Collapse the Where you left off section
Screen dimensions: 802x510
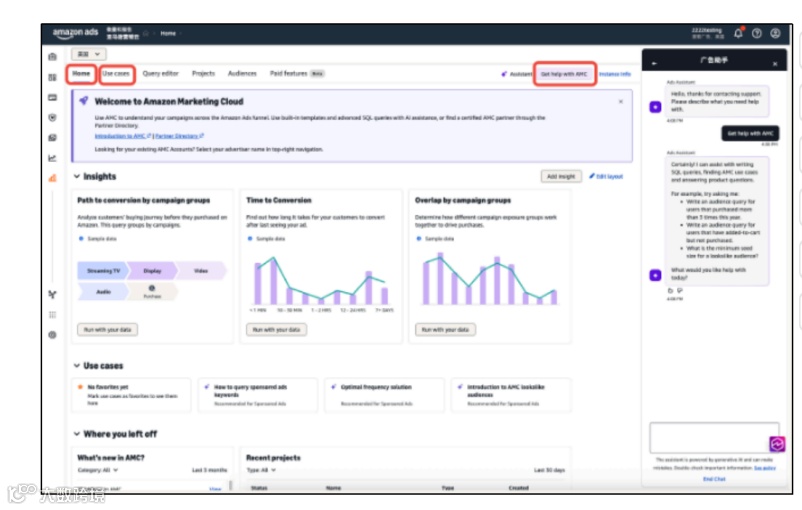coord(77,434)
